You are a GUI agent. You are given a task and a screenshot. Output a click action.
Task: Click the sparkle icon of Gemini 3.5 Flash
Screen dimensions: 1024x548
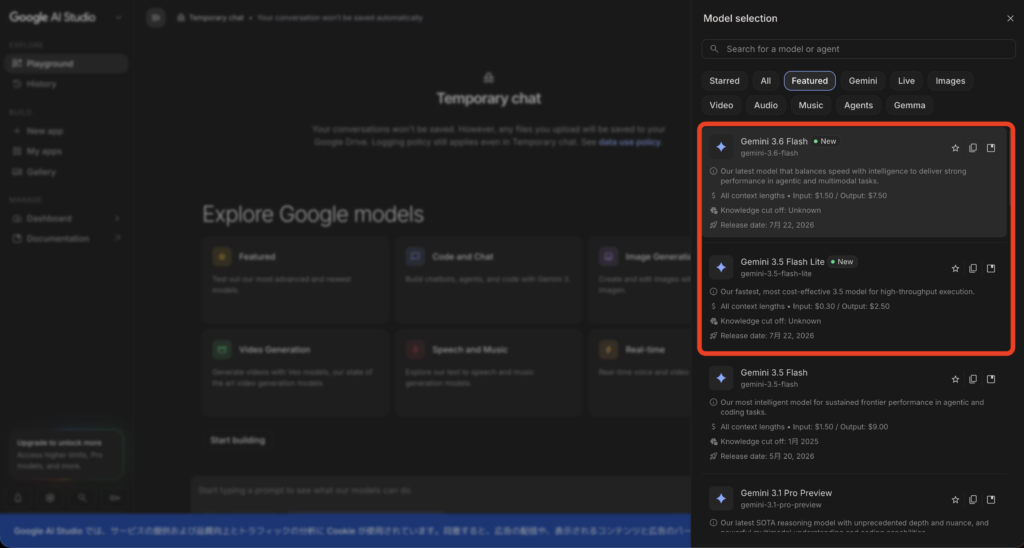(x=721, y=378)
